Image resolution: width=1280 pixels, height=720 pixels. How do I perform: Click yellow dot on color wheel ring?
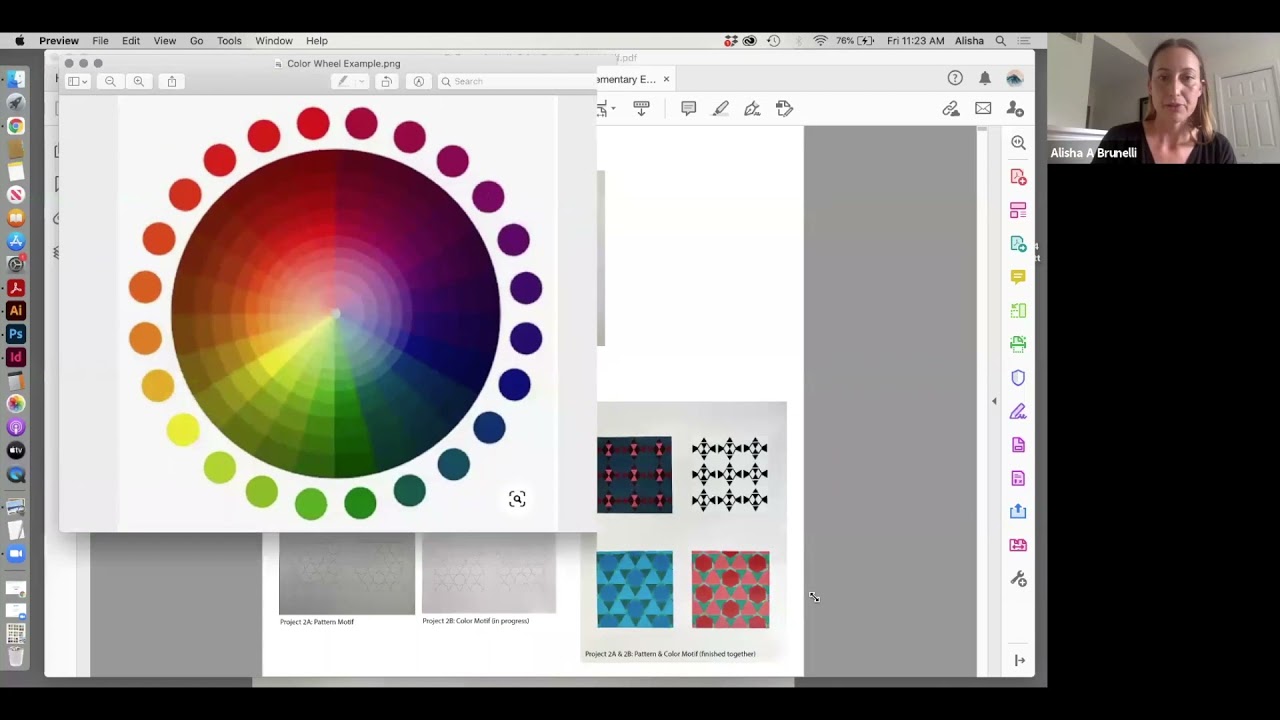183,430
